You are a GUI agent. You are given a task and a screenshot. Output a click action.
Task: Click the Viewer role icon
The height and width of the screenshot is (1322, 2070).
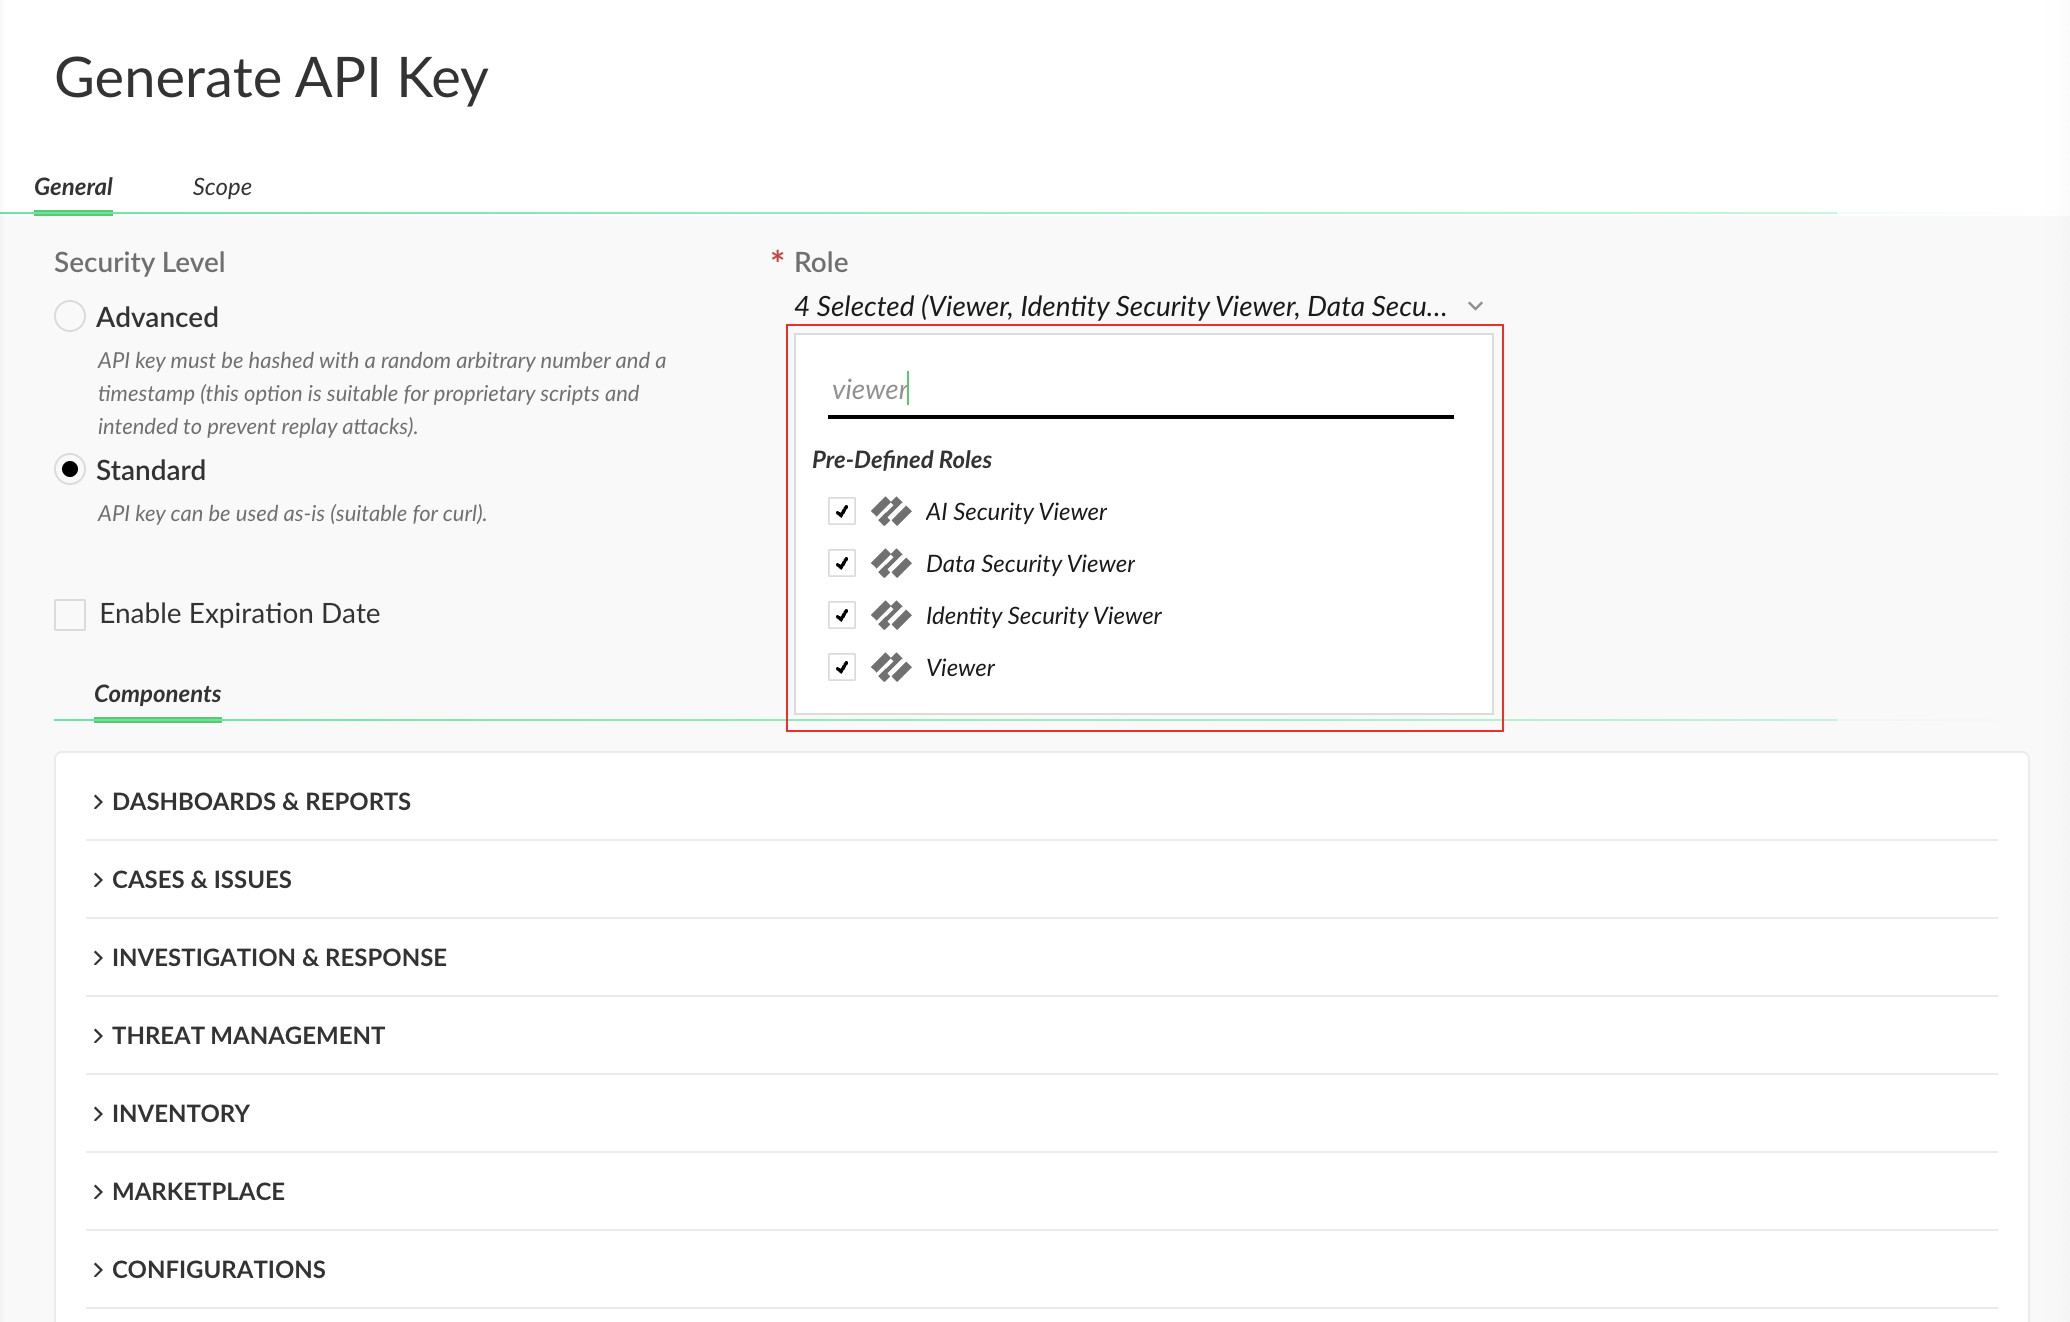(x=890, y=668)
